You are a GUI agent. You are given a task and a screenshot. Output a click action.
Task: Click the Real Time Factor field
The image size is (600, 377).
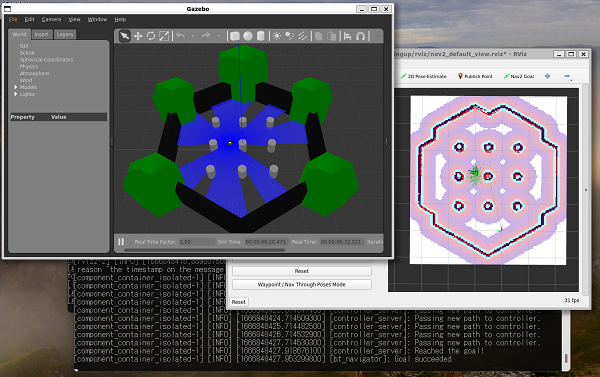[197, 242]
